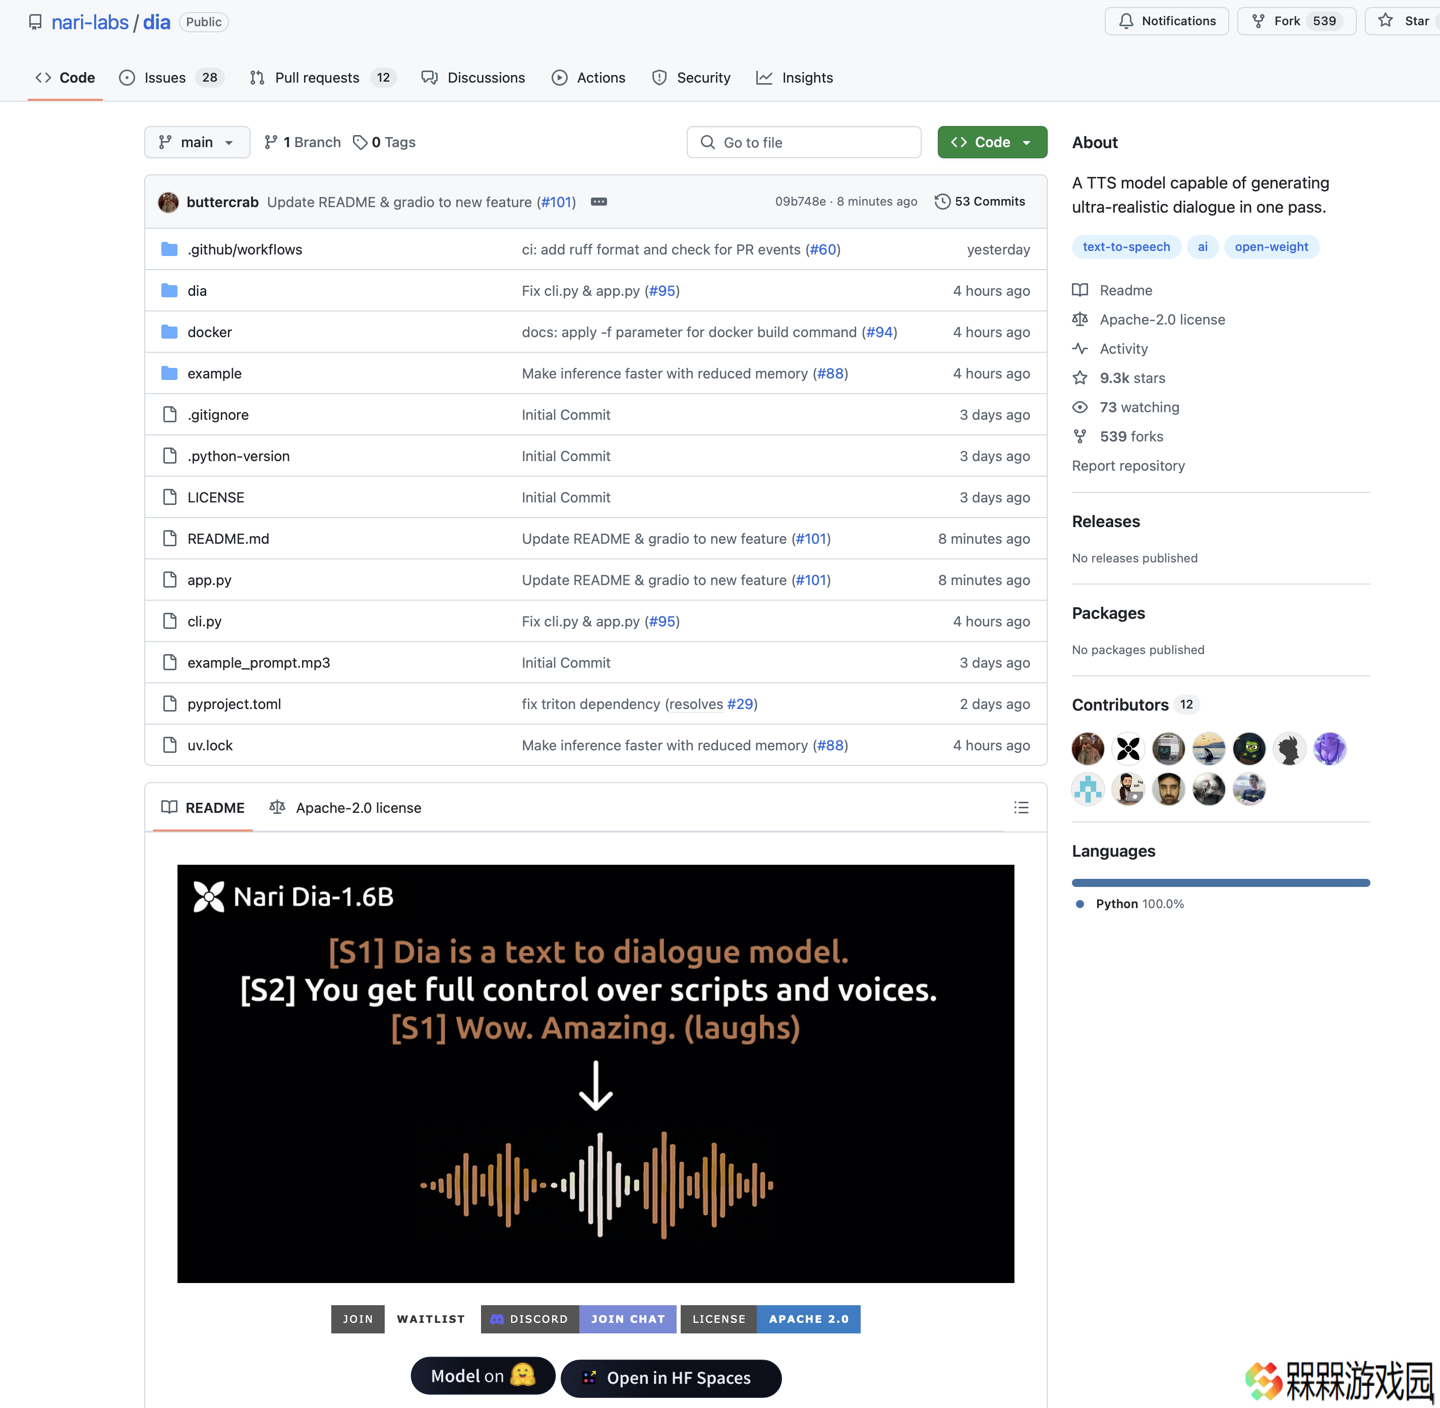Click Report repository
Image resolution: width=1440 pixels, height=1408 pixels.
1128,466
